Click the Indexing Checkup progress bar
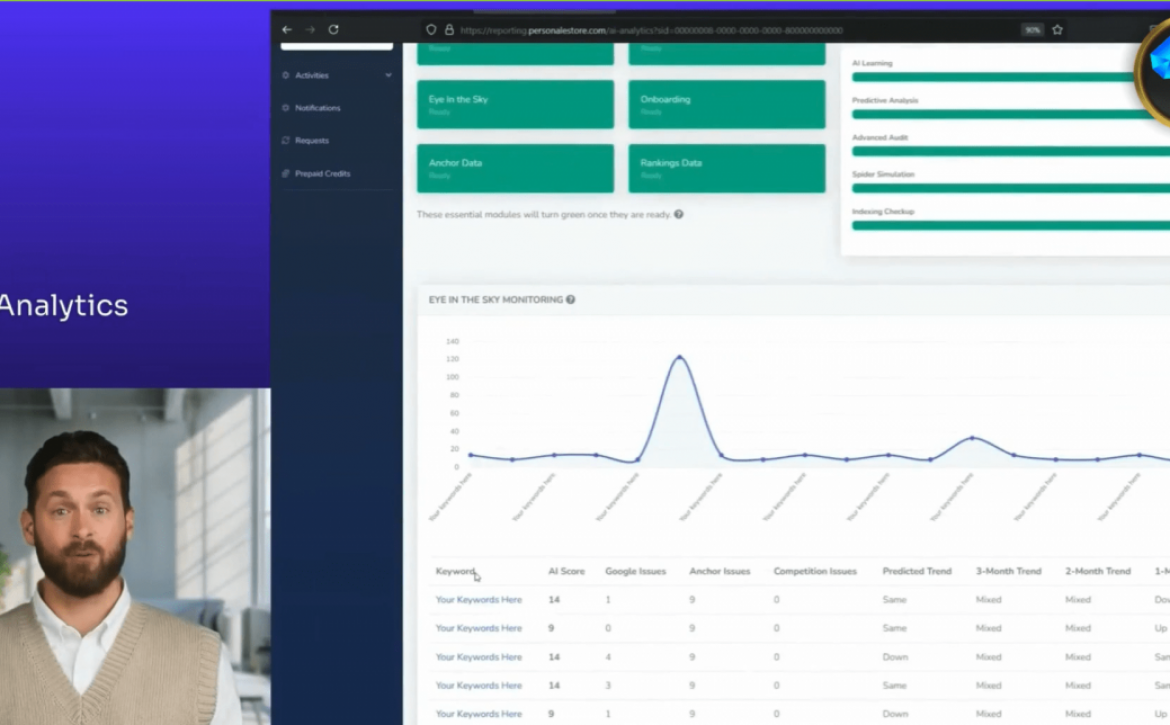This screenshot has width=1170, height=725. point(1010,225)
